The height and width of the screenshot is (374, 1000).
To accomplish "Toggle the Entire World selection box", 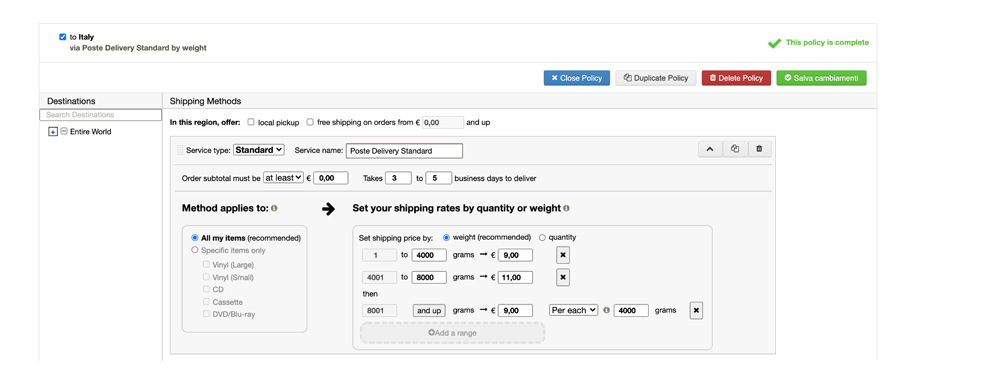I will [64, 131].
